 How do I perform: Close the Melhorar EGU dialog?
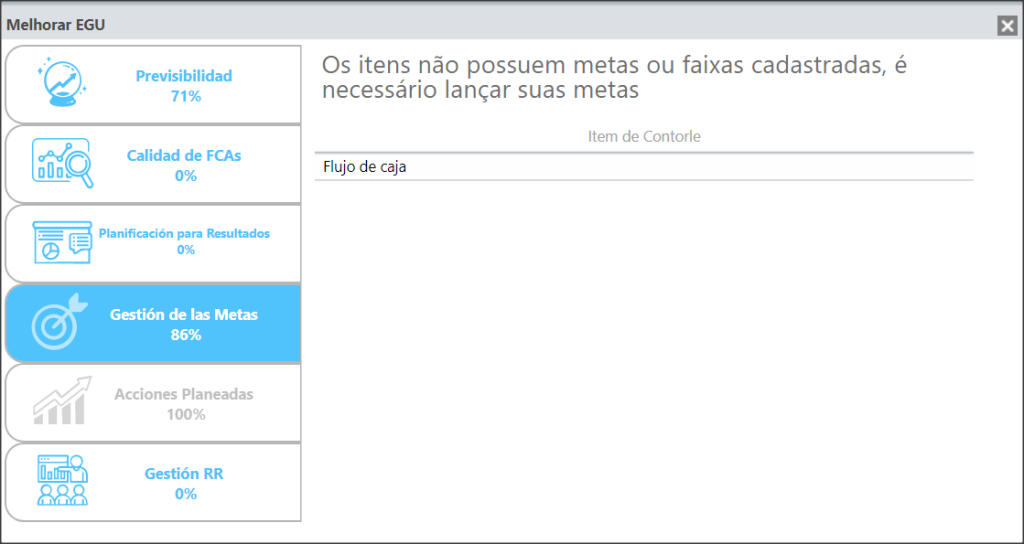coord(1006,26)
